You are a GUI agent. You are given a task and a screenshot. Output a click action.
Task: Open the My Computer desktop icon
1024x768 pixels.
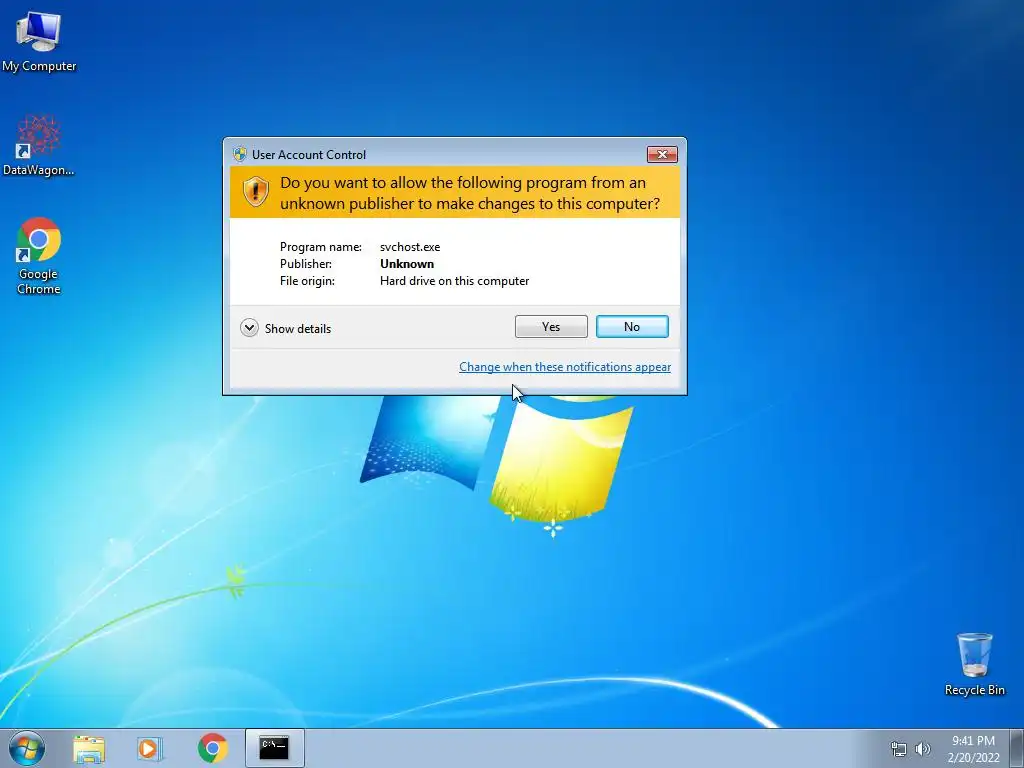39,40
